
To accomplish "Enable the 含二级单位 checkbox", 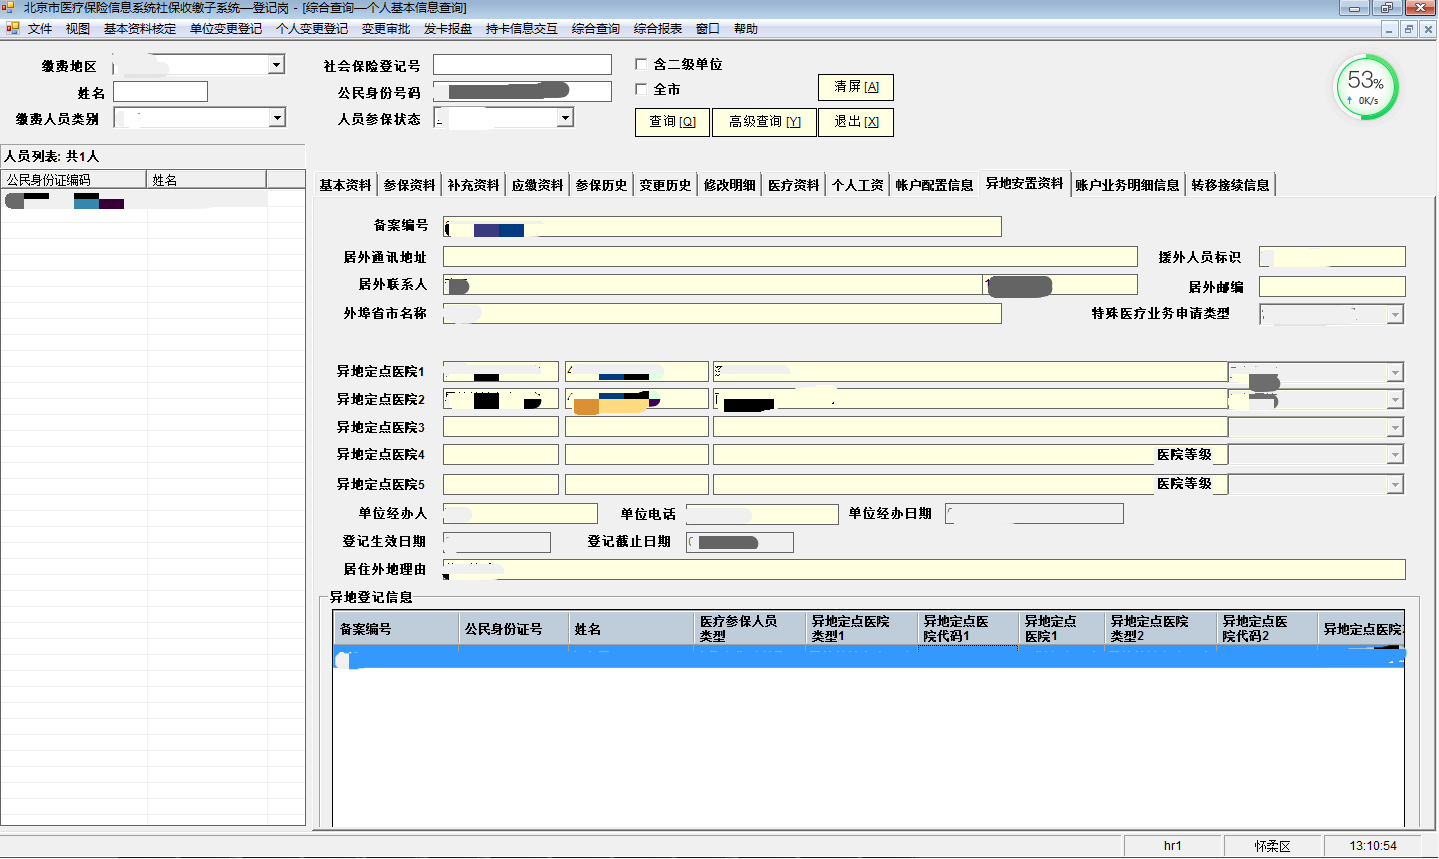I will [642, 64].
